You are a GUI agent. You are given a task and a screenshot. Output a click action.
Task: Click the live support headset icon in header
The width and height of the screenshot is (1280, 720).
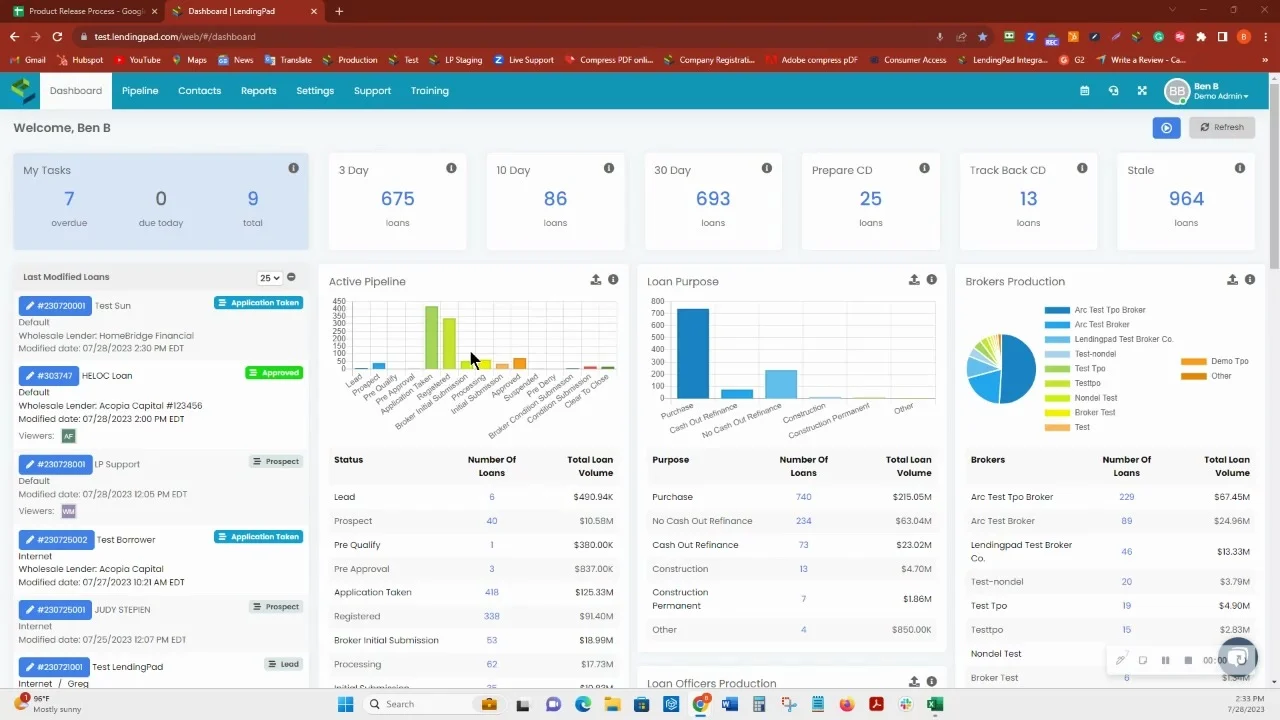1114,91
